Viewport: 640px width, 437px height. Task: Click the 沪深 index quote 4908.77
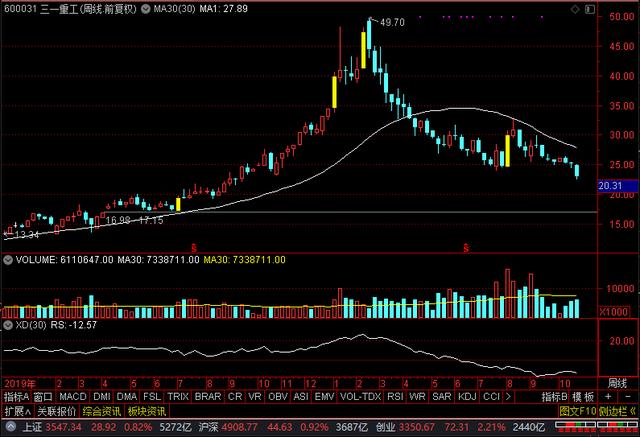pyautogui.click(x=240, y=427)
